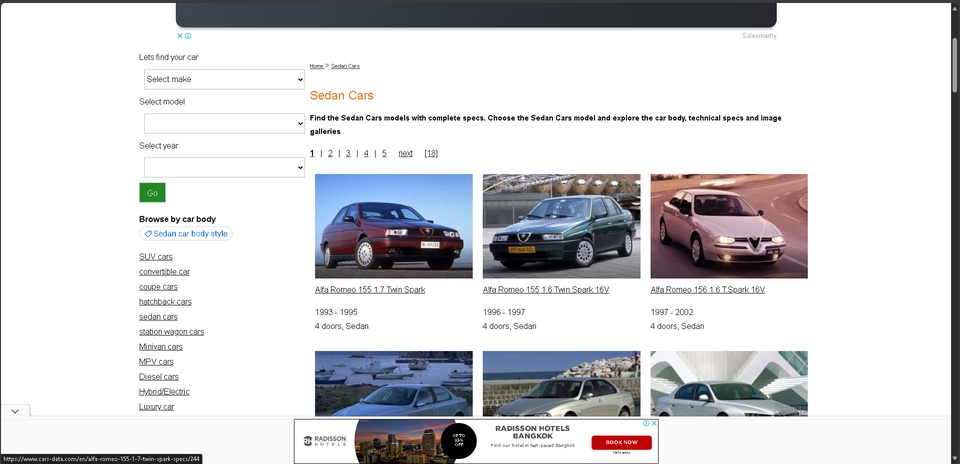The width and height of the screenshot is (960, 464).
Task: Click the '1997 - 2002' year text
Action: 672,312
